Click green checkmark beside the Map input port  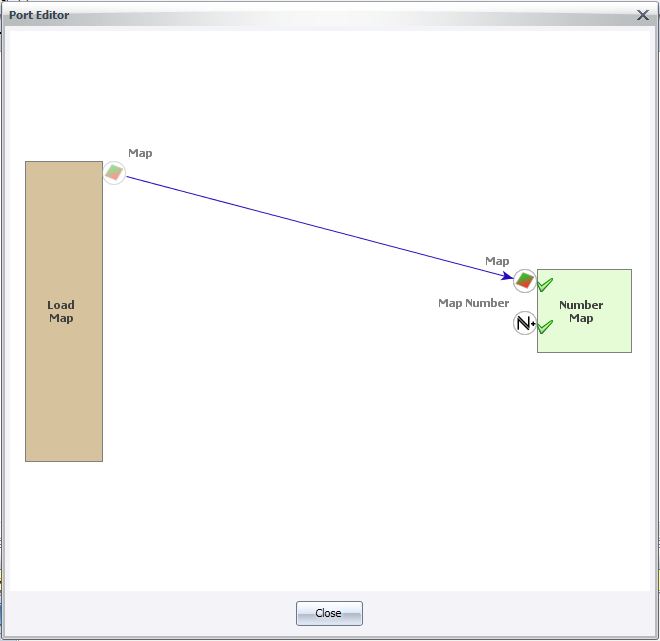[x=545, y=285]
